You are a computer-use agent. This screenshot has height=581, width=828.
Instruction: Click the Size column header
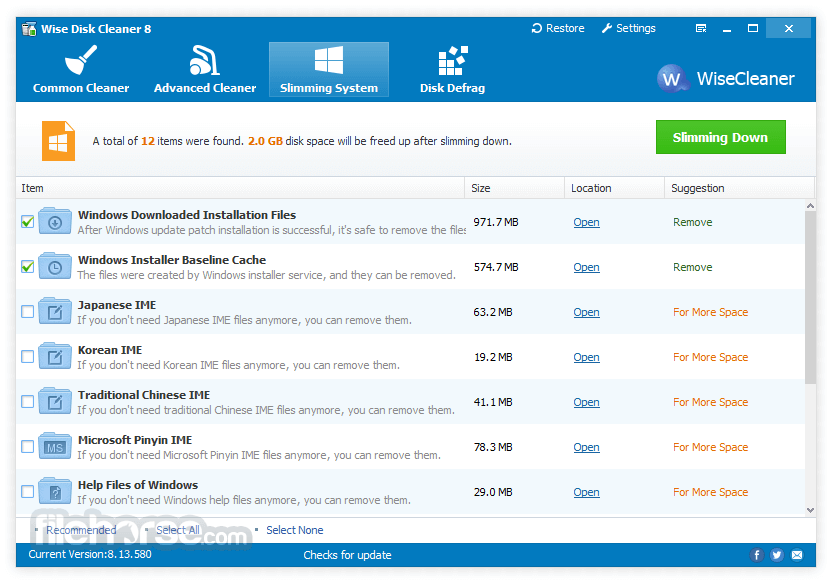(514, 188)
